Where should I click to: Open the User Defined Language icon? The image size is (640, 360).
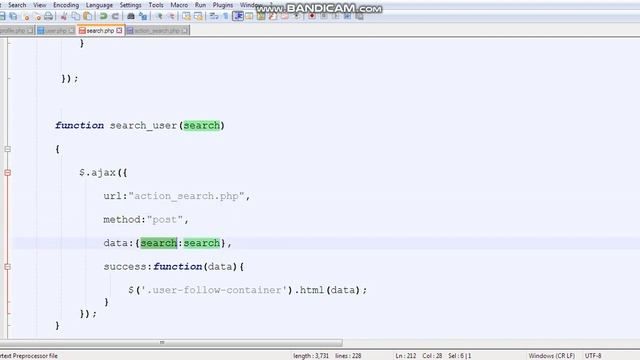tap(249, 16)
